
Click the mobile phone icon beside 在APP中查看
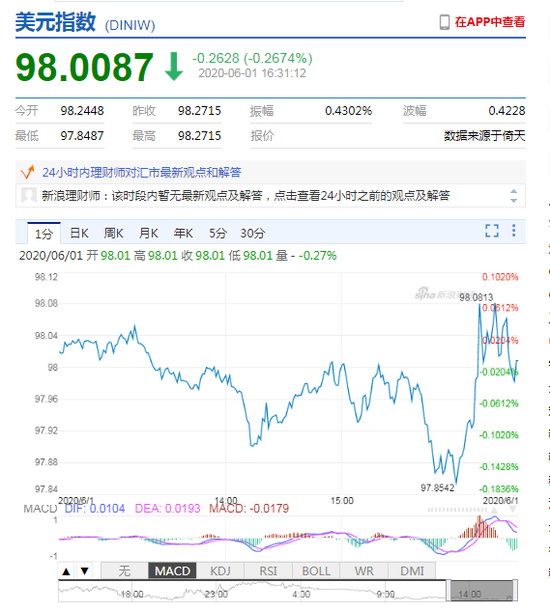(444, 22)
